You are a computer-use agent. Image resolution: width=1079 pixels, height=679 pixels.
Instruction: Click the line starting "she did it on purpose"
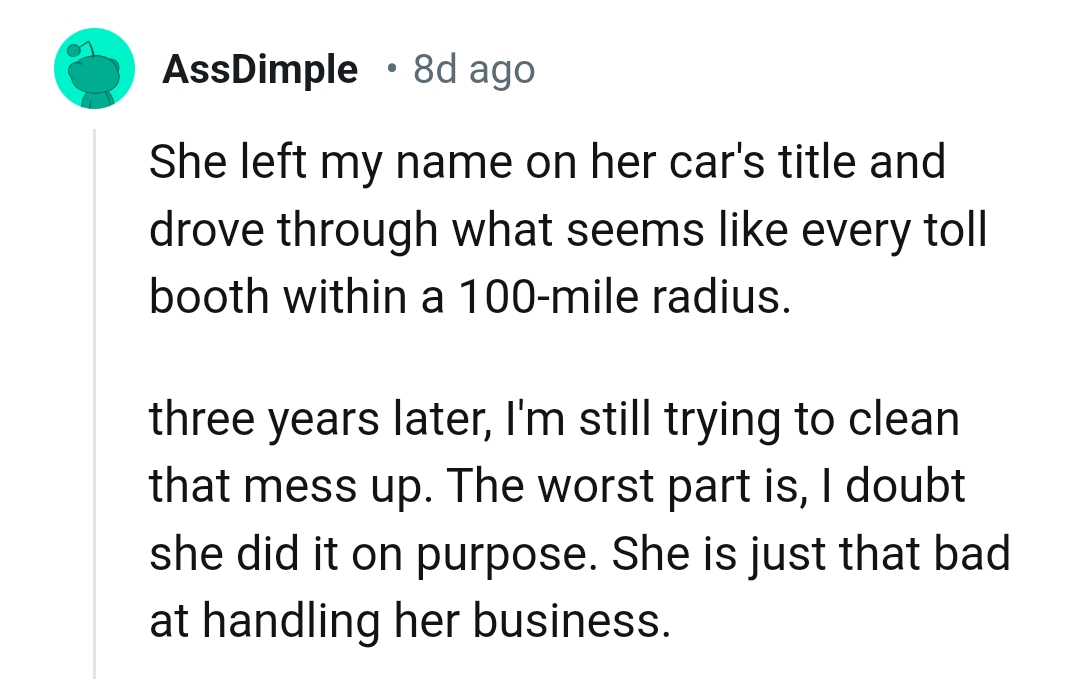pos(579,553)
